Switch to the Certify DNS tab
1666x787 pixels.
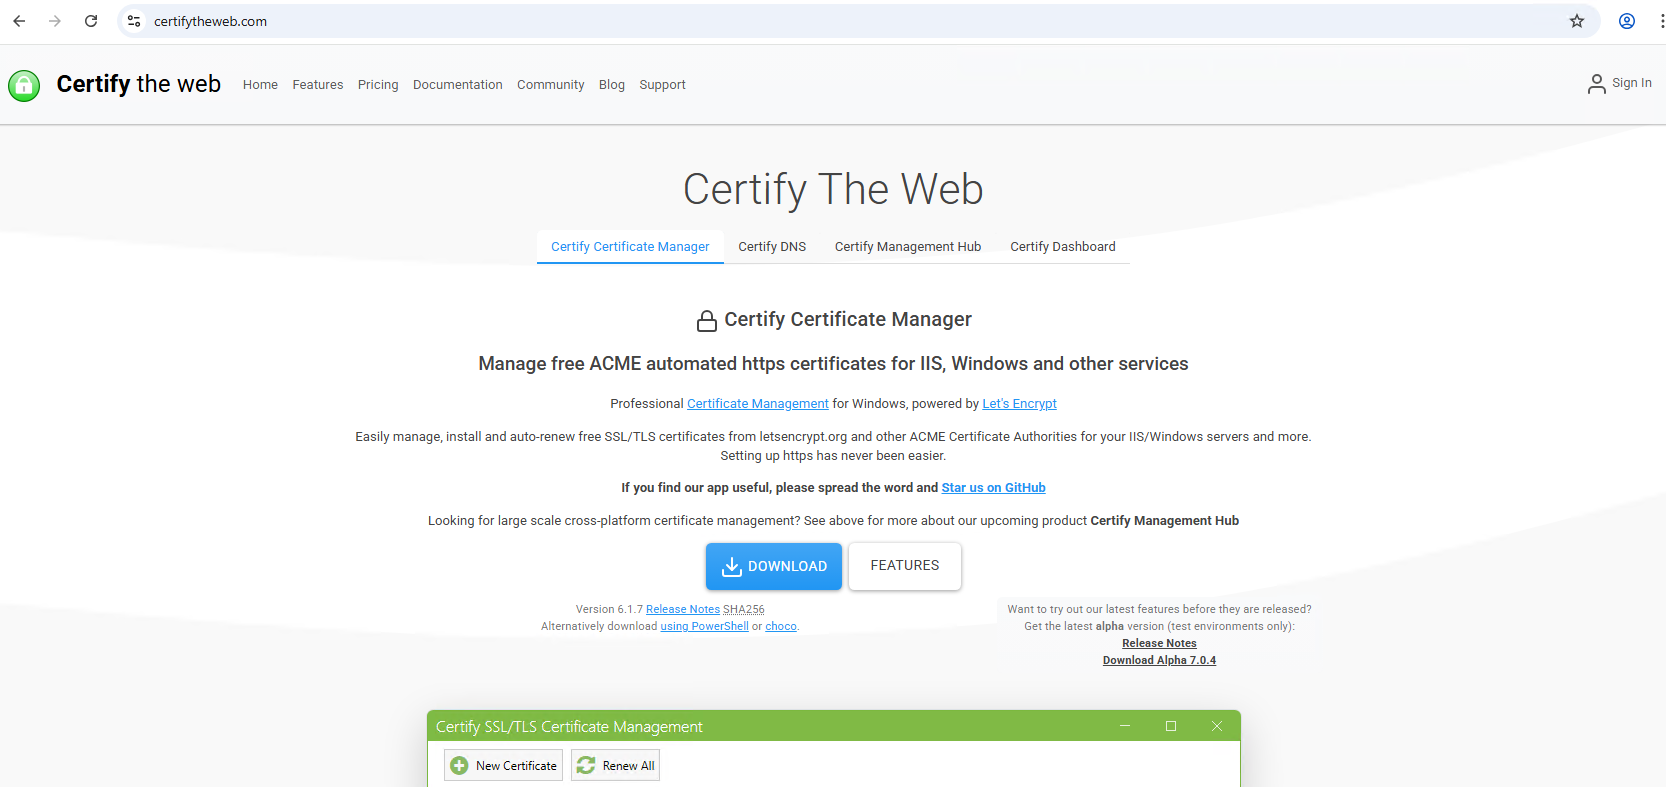coord(772,247)
